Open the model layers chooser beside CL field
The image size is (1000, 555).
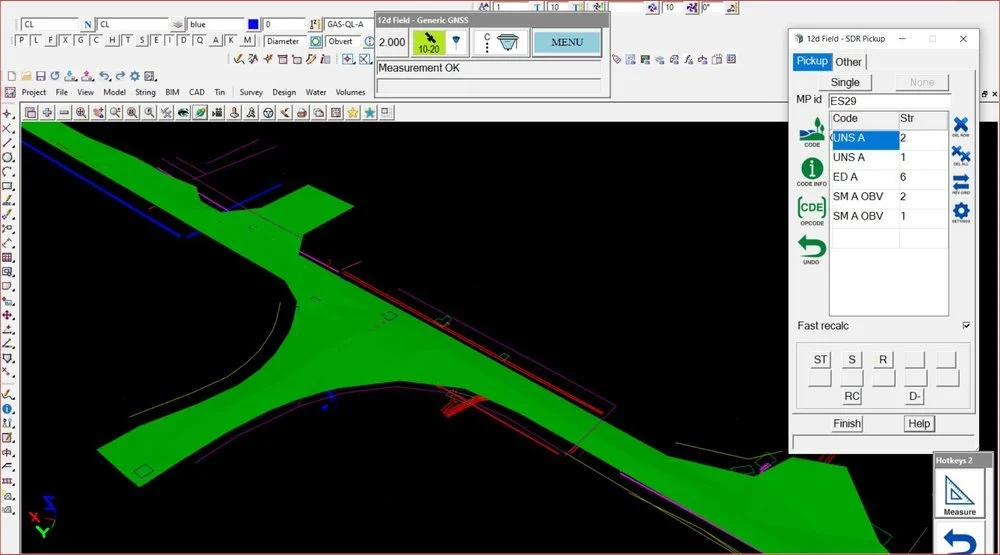(178, 24)
